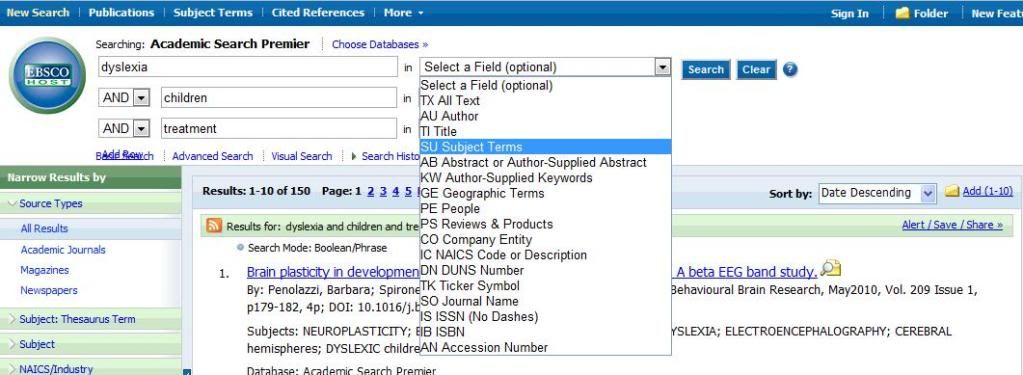Go to results page 3
The height and width of the screenshot is (375, 1023).
click(383, 191)
